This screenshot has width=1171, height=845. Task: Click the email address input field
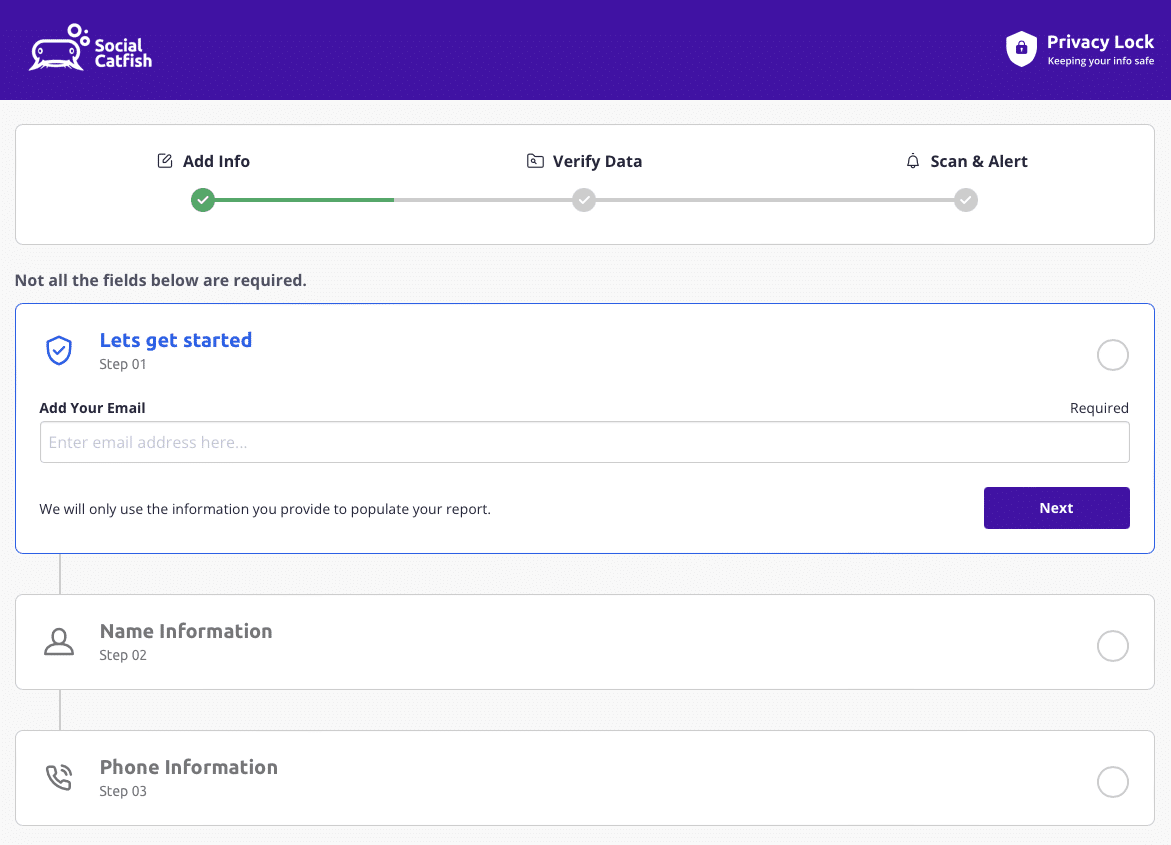point(584,442)
